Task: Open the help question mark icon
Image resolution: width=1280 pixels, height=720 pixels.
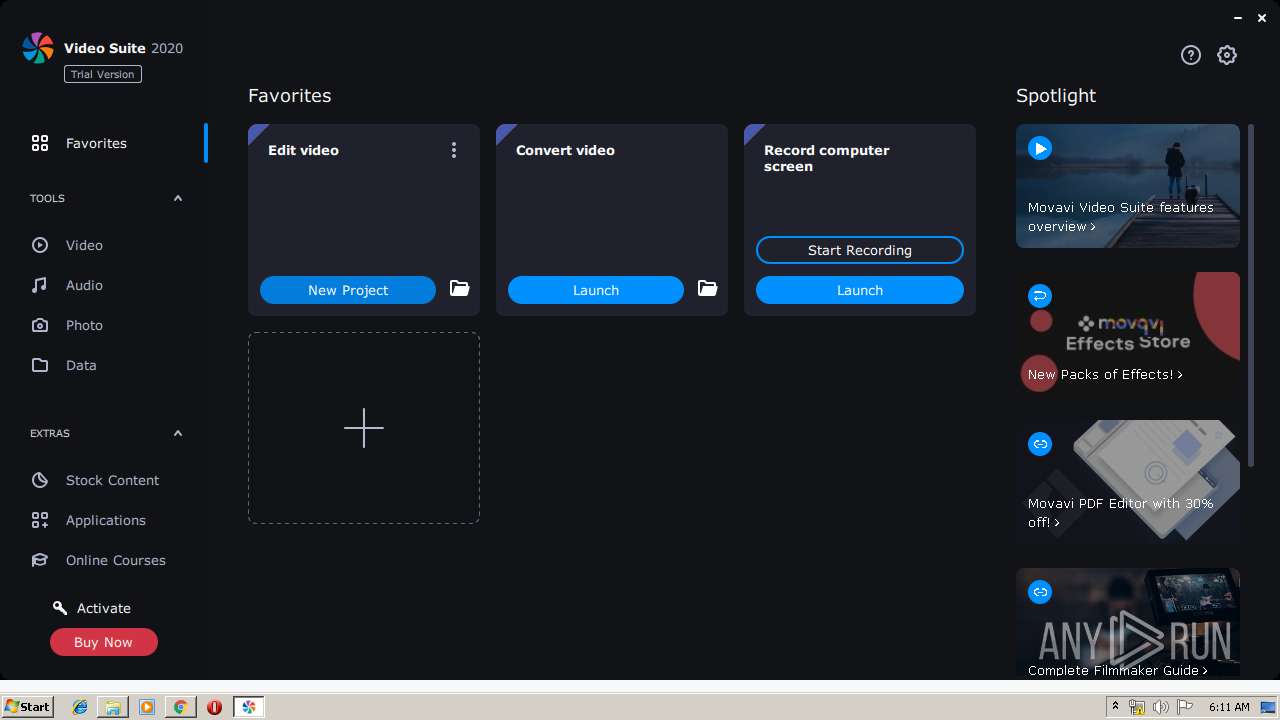Action: pos(1190,55)
